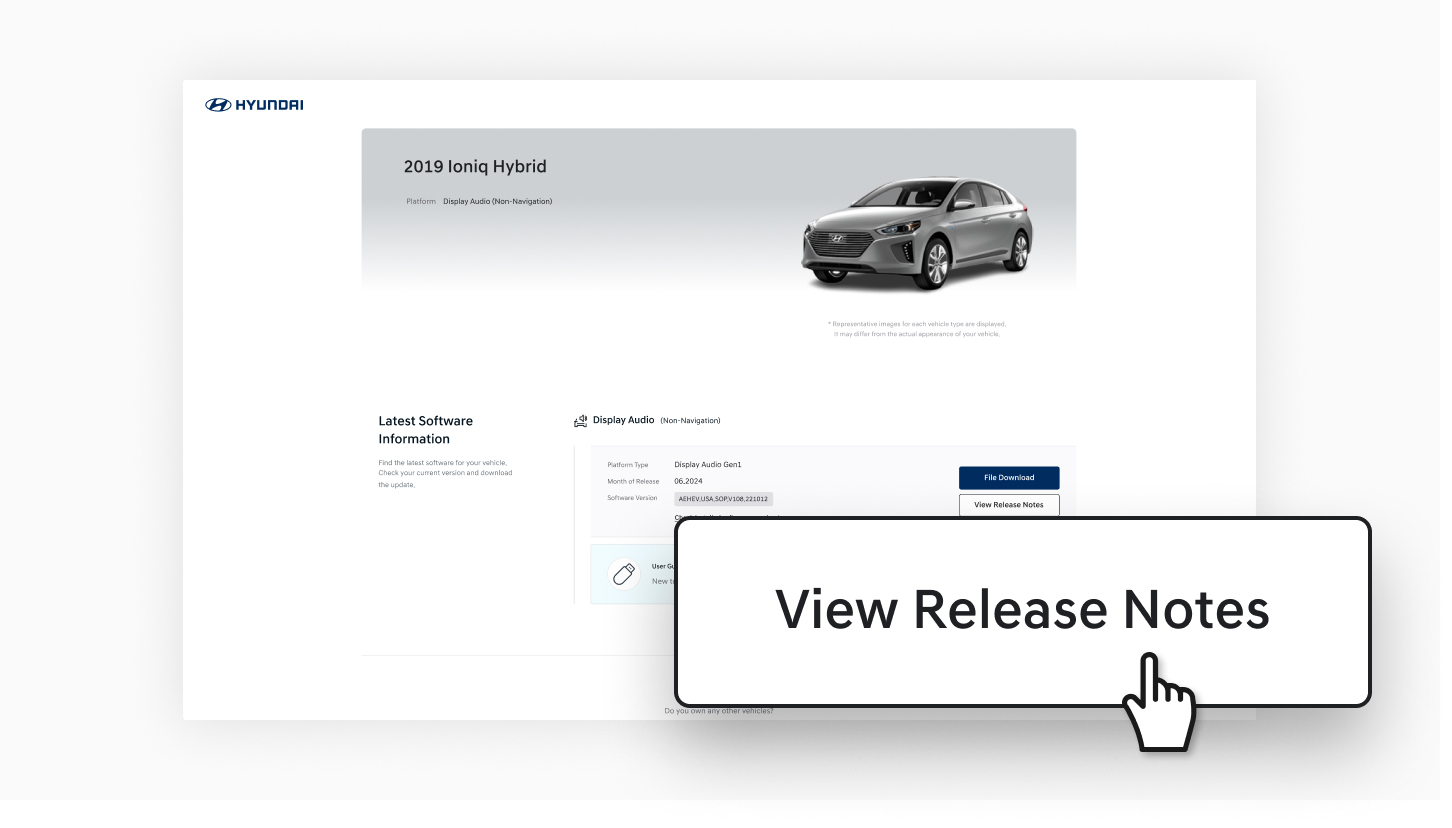Click the Latest Software Information heading

426,430
